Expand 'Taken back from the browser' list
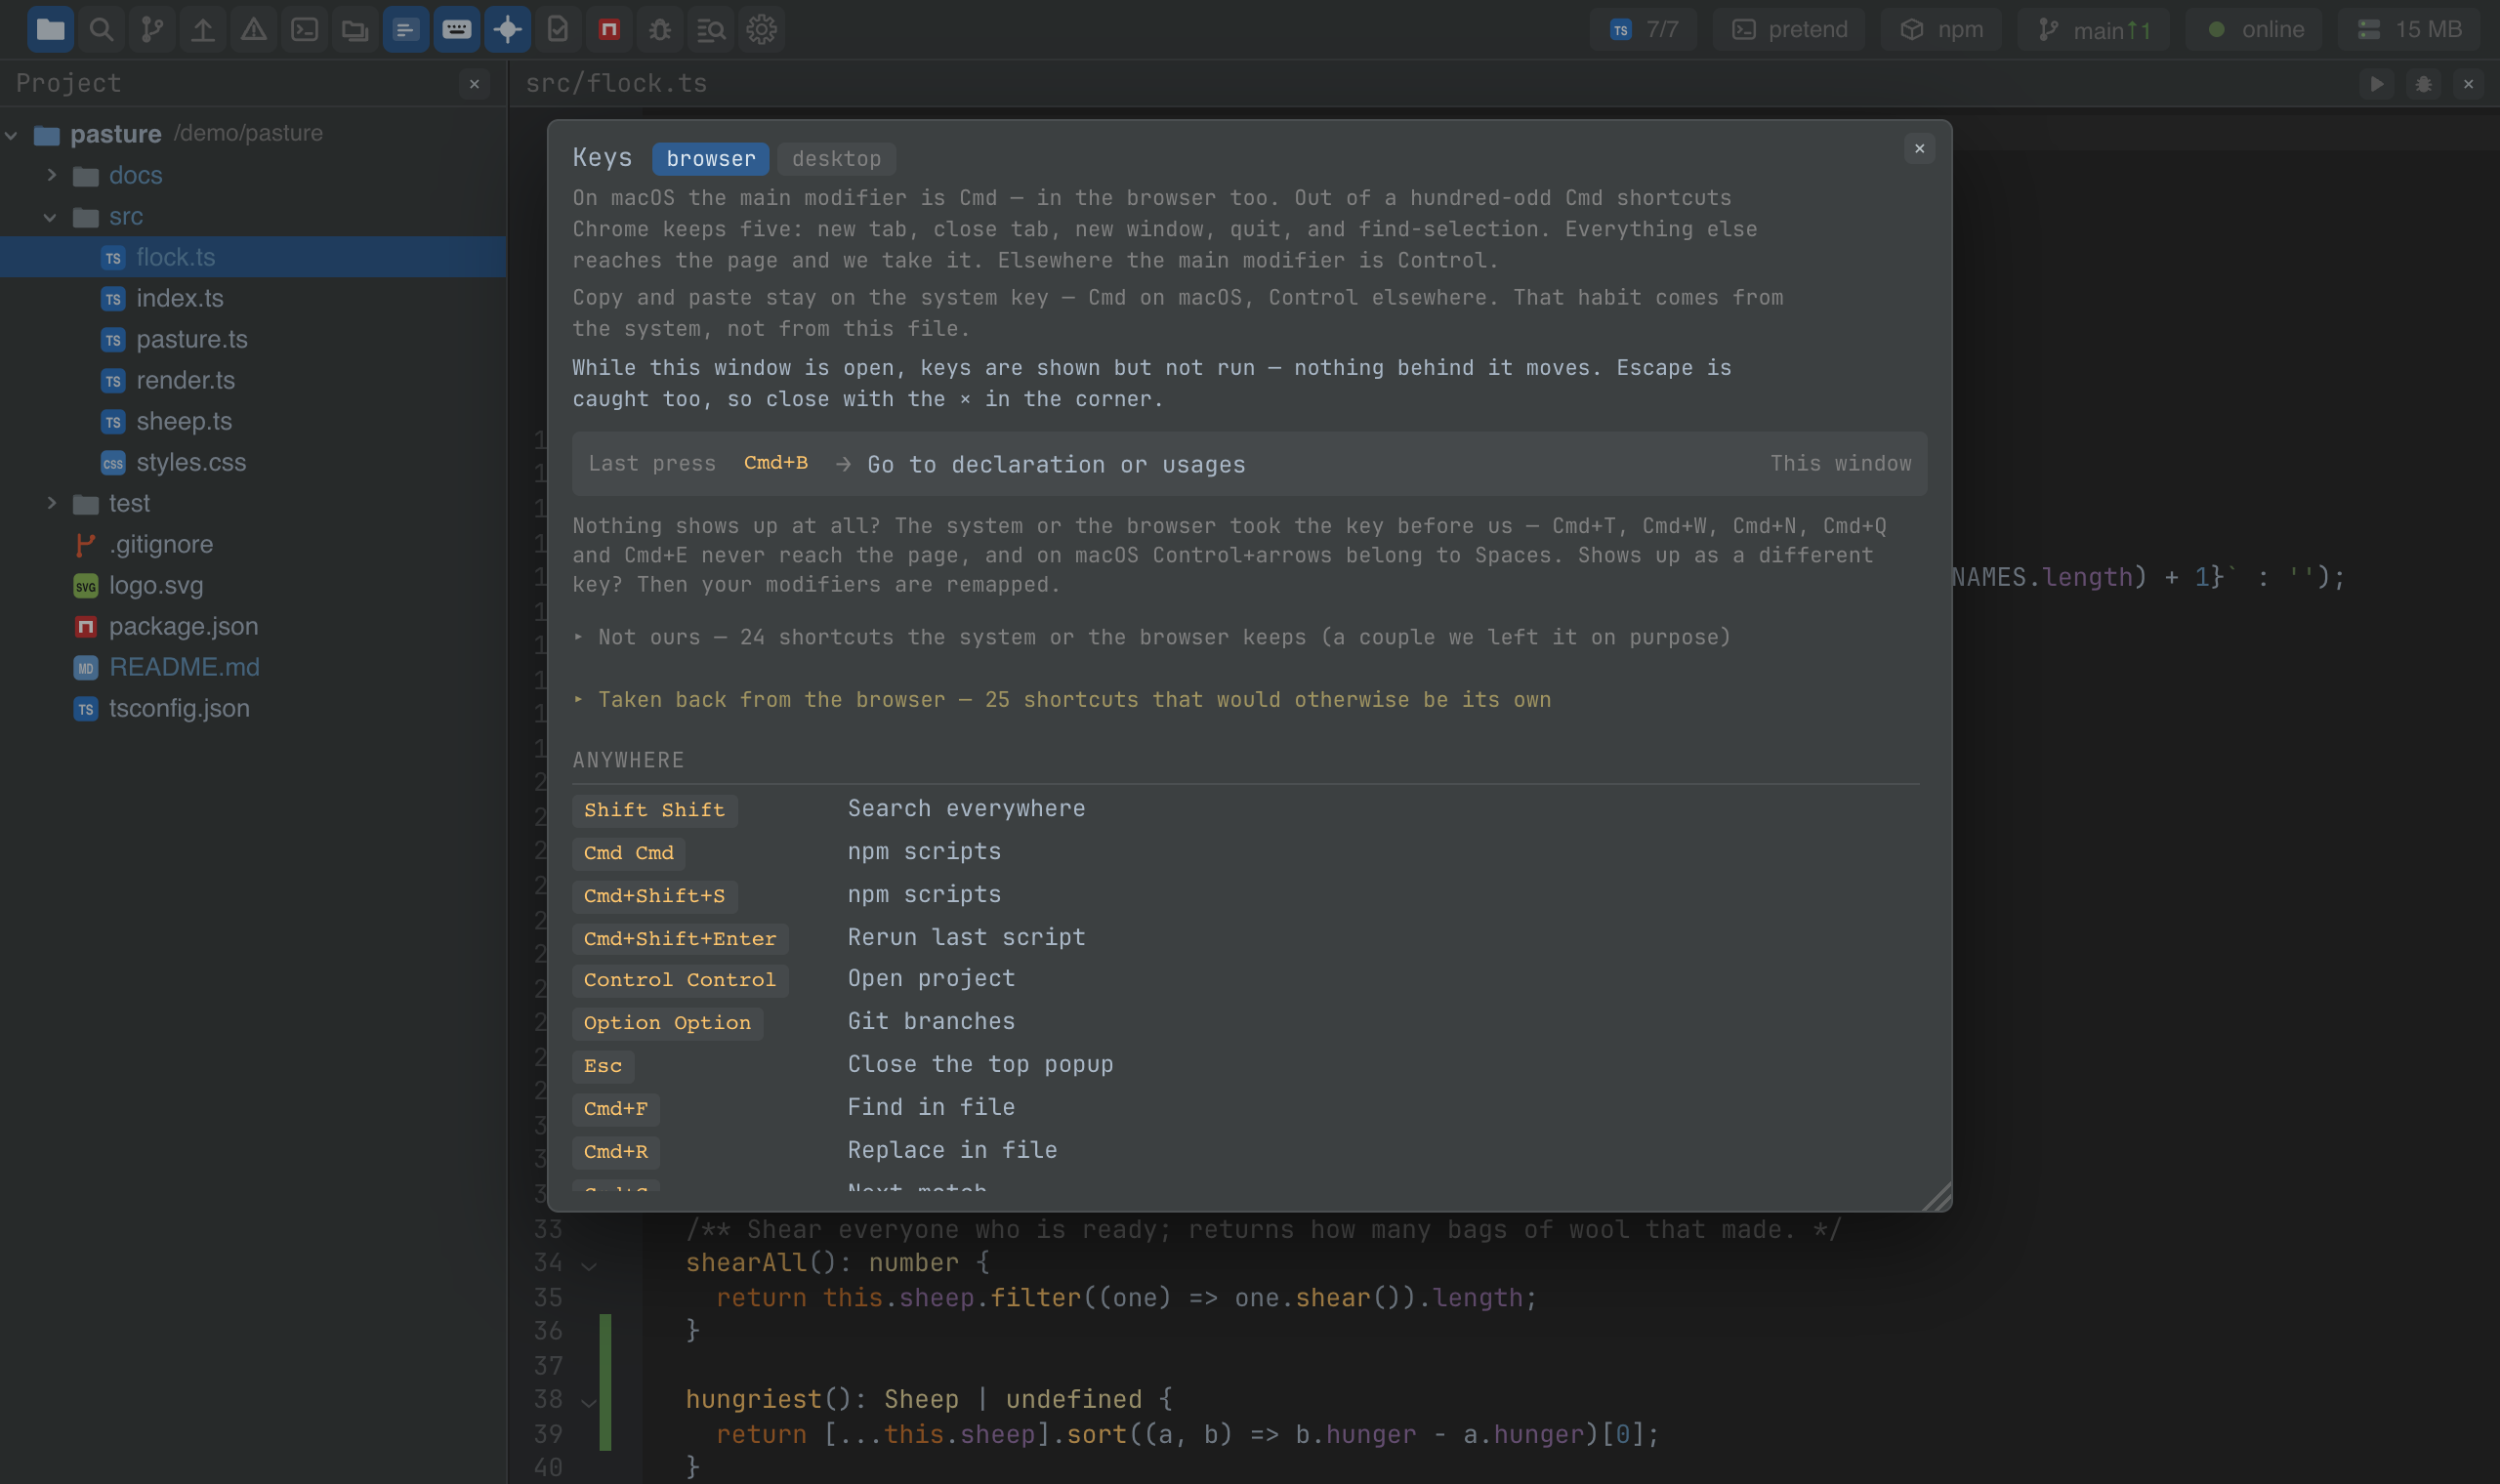The width and height of the screenshot is (2500, 1484). point(1062,700)
